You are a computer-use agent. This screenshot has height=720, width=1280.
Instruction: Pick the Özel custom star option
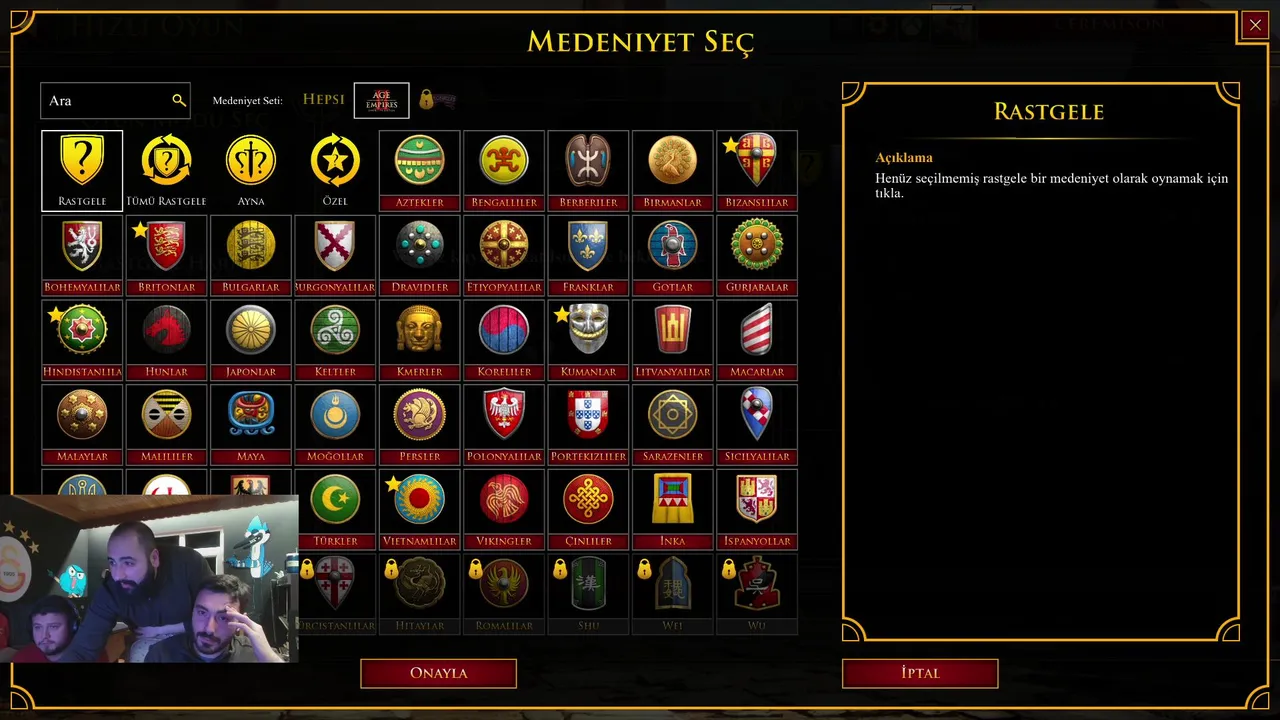335,170
